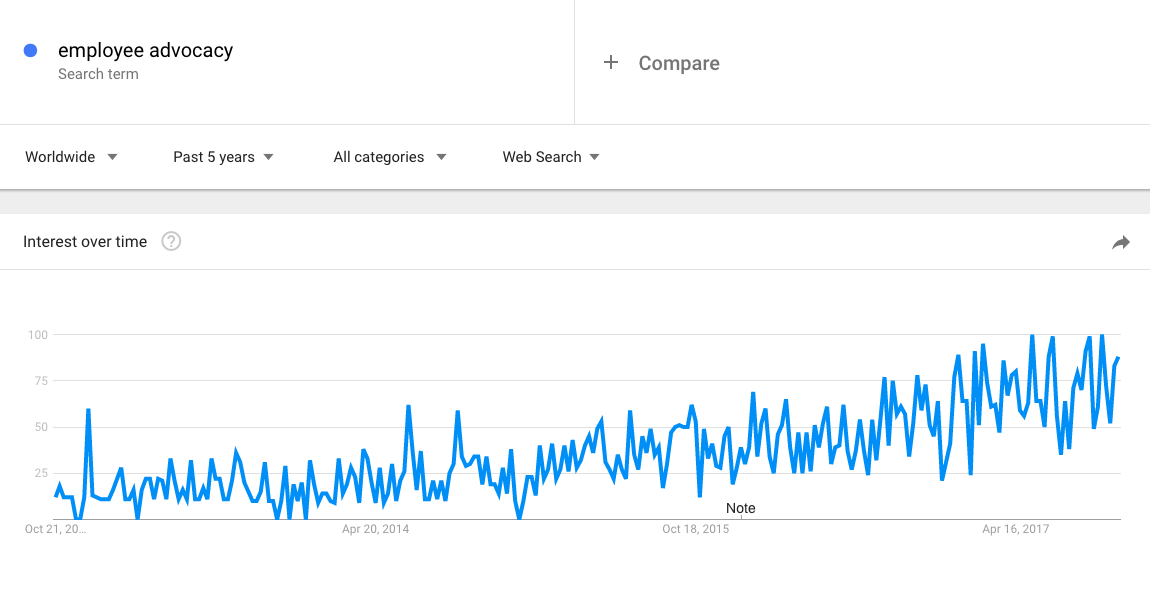Screen dimensions: 1150x605
Task: Click the Apr 20, 2014 axis label
Action: click(376, 529)
